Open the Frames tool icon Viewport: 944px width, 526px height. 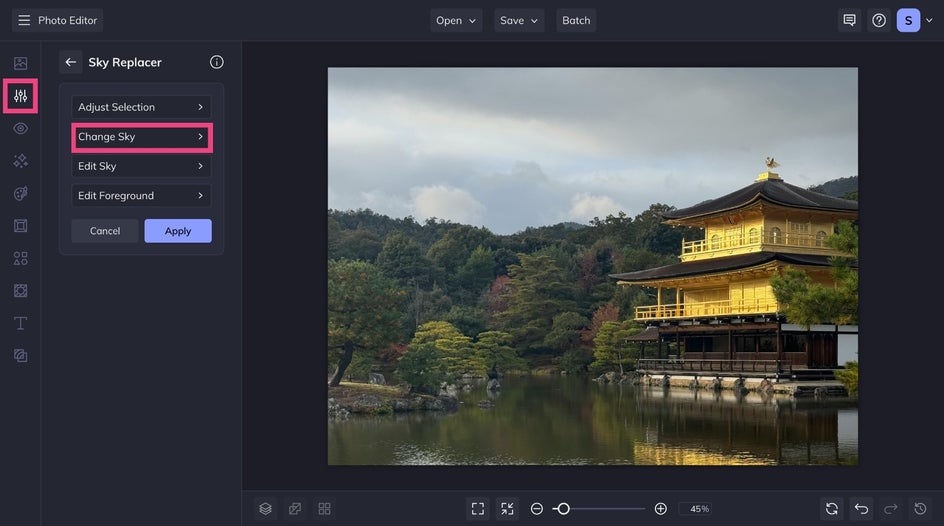click(20, 226)
